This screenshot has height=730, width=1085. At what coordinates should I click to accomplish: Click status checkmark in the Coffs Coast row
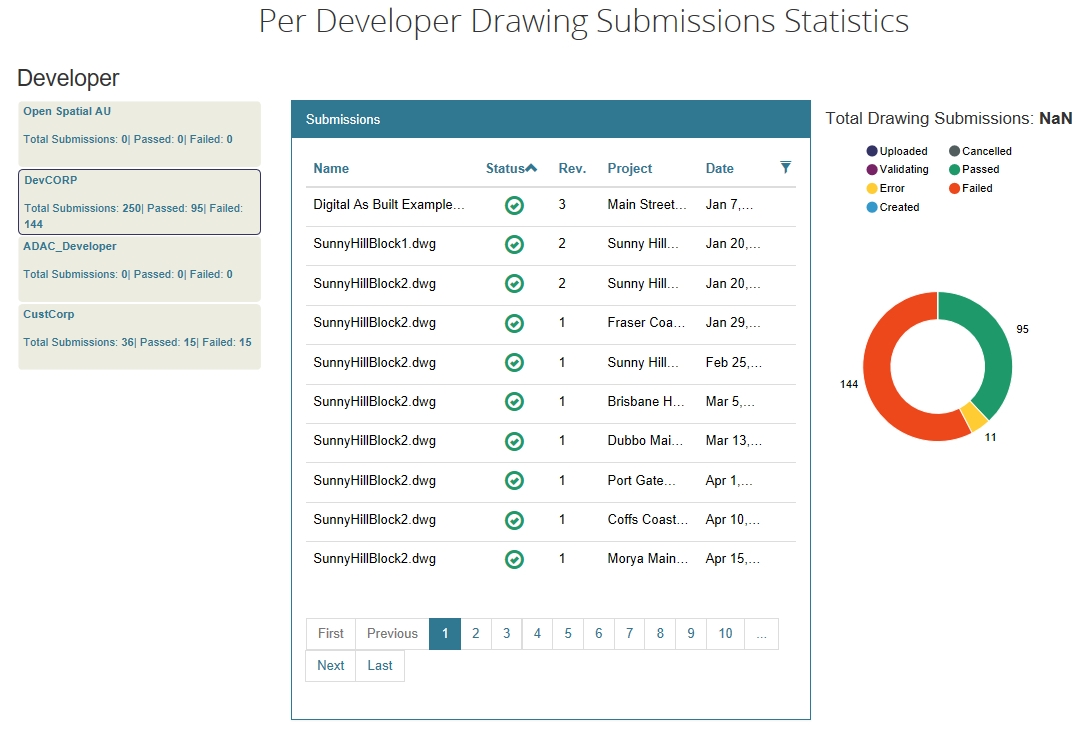pos(514,520)
